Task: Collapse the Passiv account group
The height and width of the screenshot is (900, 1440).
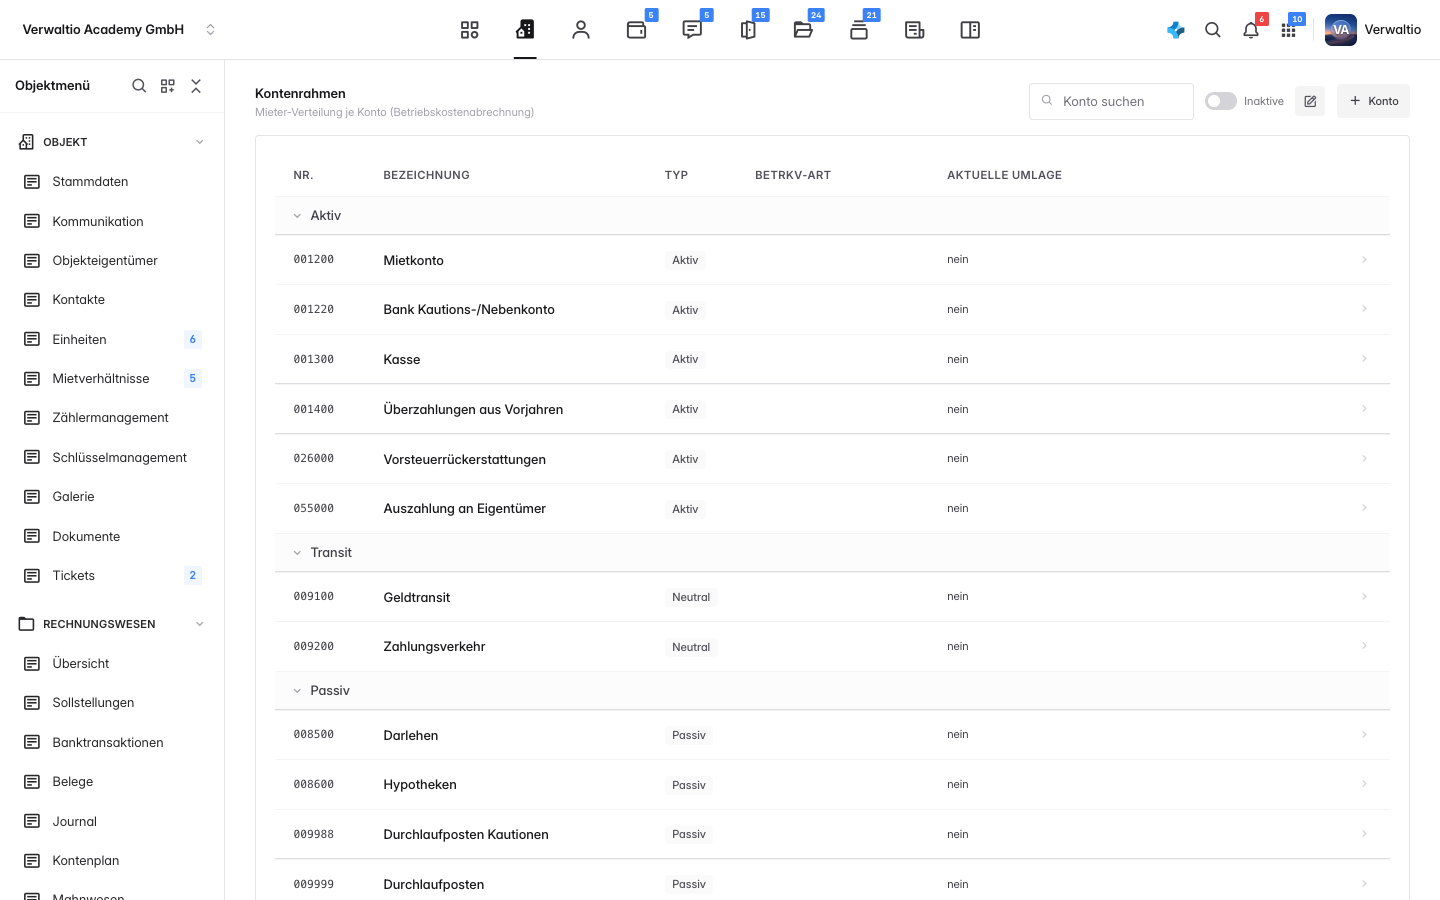Action: click(x=297, y=691)
